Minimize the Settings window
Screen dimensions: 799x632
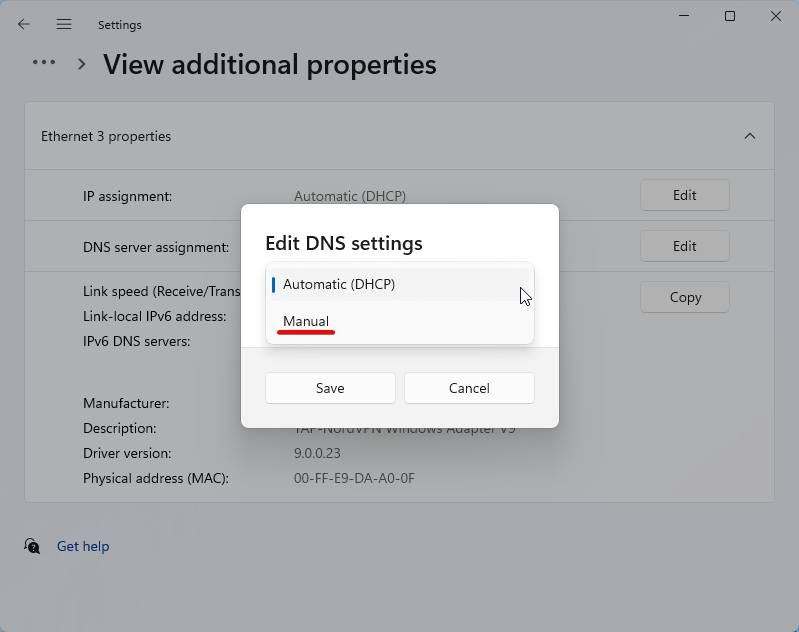tap(684, 16)
